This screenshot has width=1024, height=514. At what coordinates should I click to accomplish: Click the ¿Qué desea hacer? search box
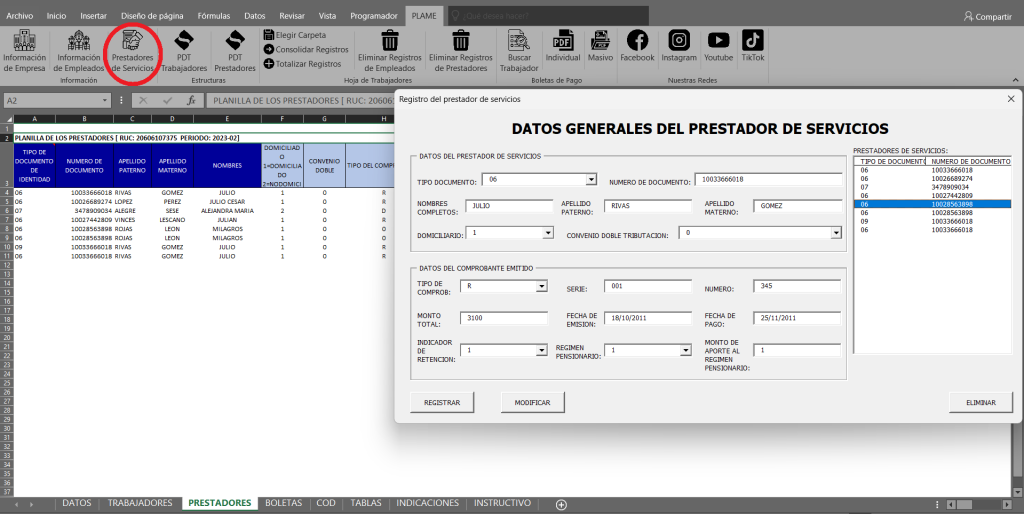coord(549,16)
